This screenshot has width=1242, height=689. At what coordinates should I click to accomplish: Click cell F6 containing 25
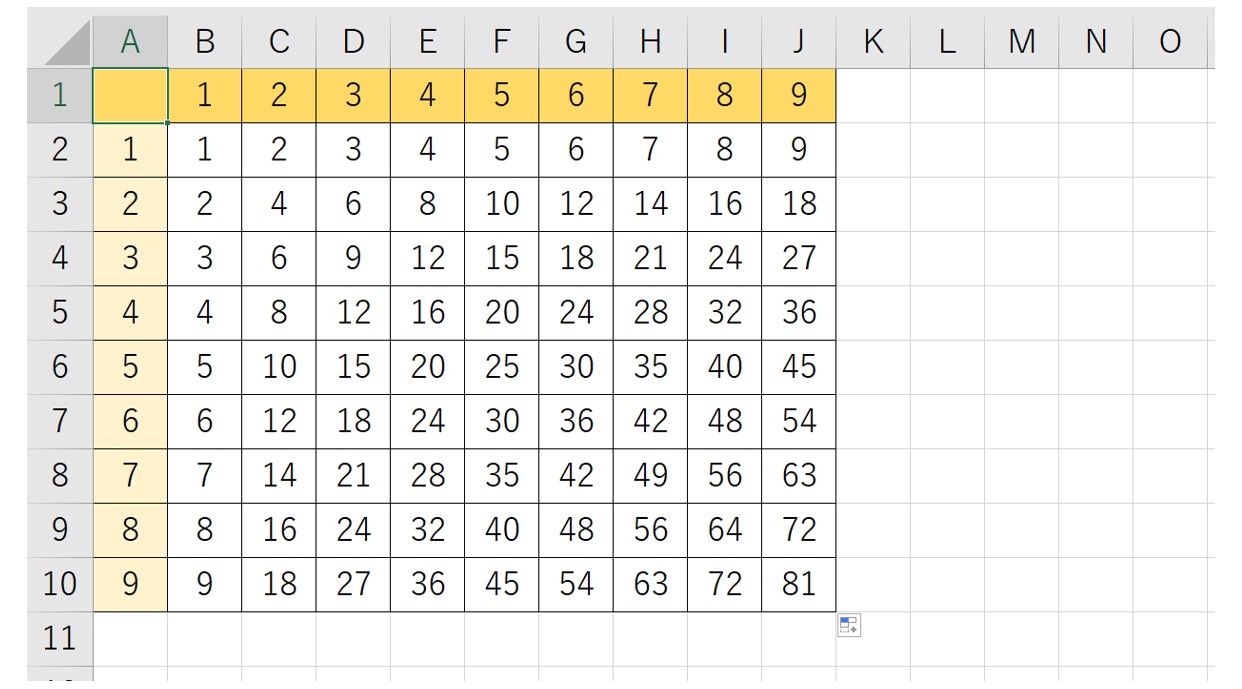click(502, 367)
